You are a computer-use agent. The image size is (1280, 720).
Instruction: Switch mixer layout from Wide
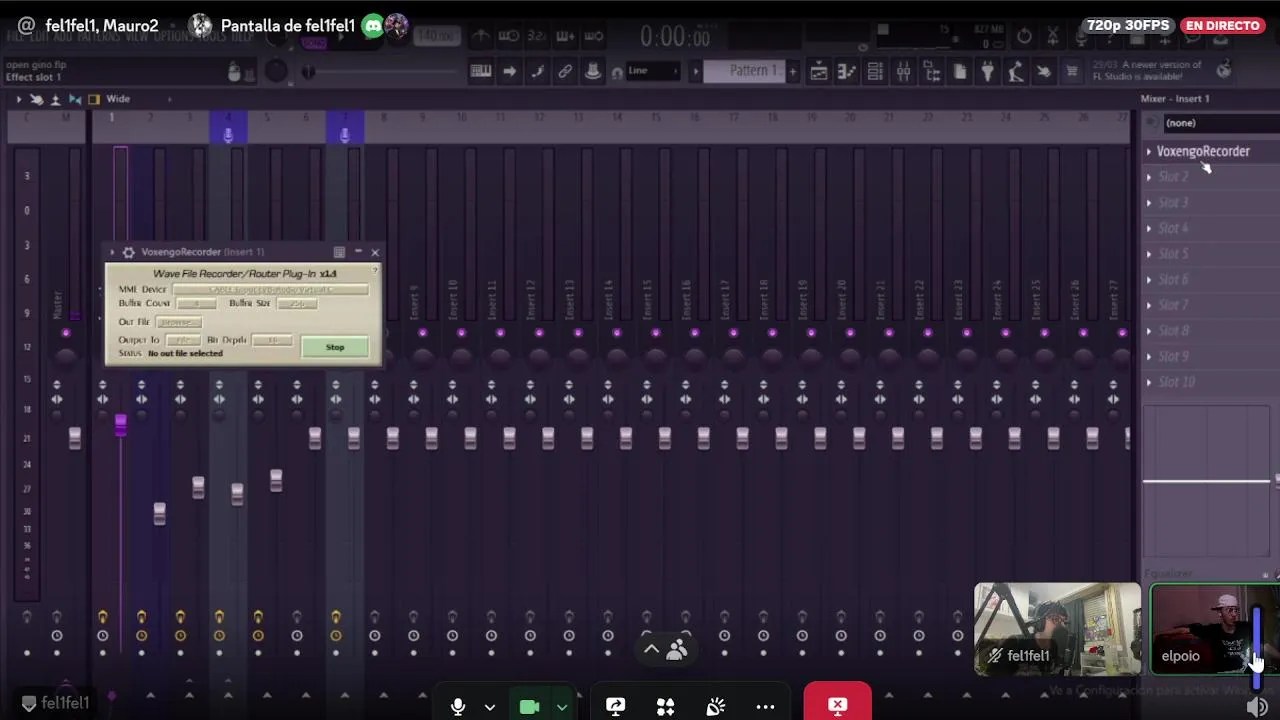click(x=118, y=99)
